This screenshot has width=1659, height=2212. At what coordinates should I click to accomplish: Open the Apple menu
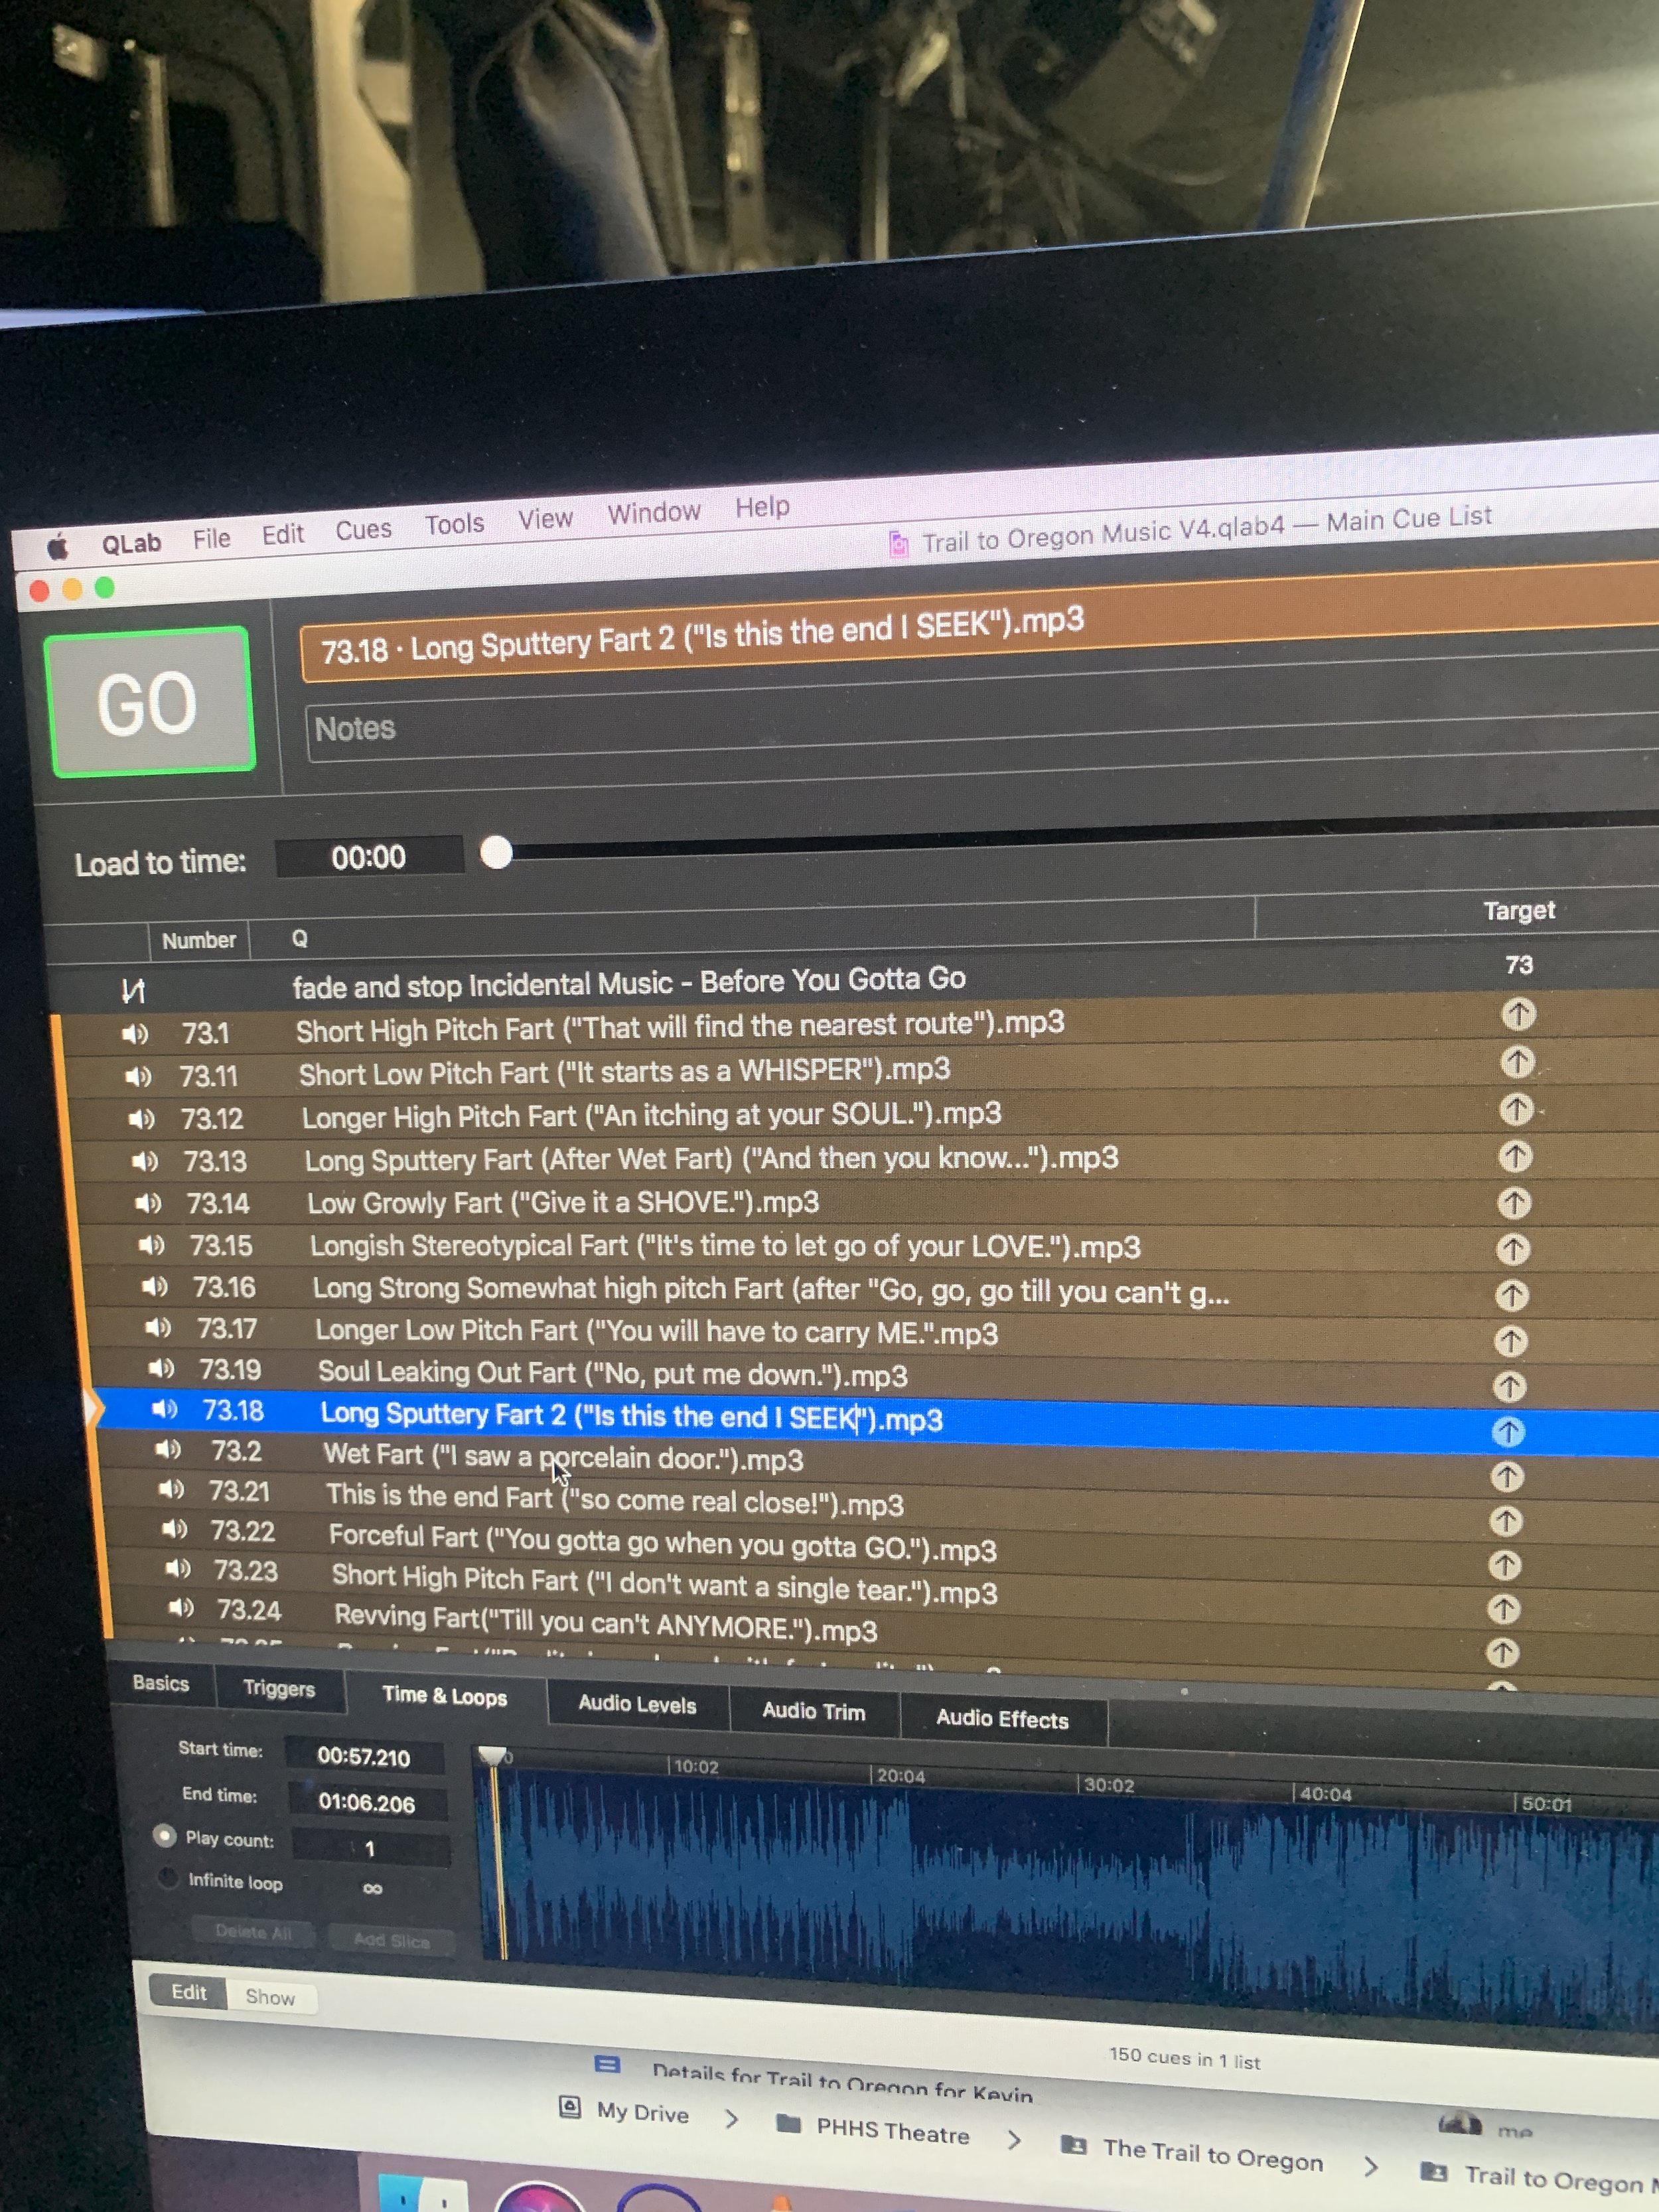(57, 547)
